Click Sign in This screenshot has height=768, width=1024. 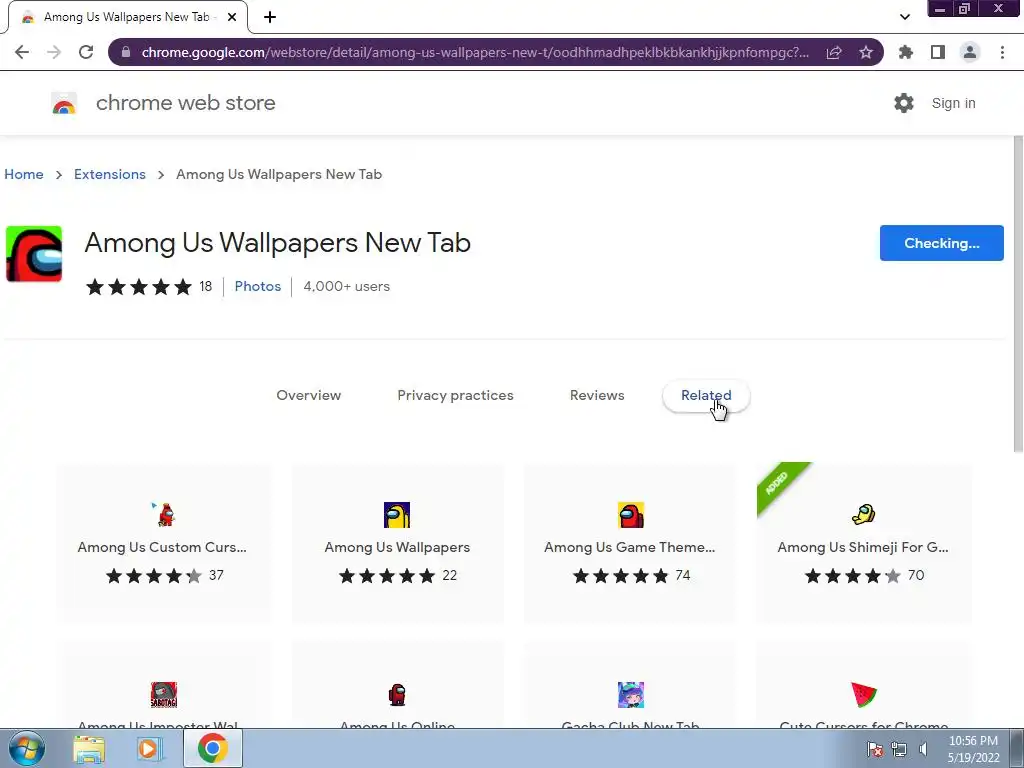pyautogui.click(x=953, y=103)
